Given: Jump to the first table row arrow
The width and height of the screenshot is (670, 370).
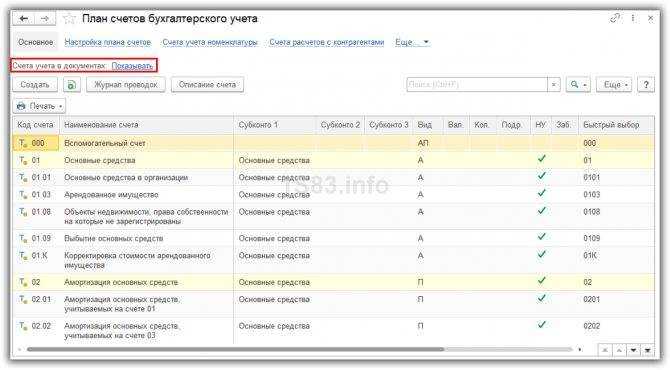Looking at the screenshot, I should (x=605, y=350).
